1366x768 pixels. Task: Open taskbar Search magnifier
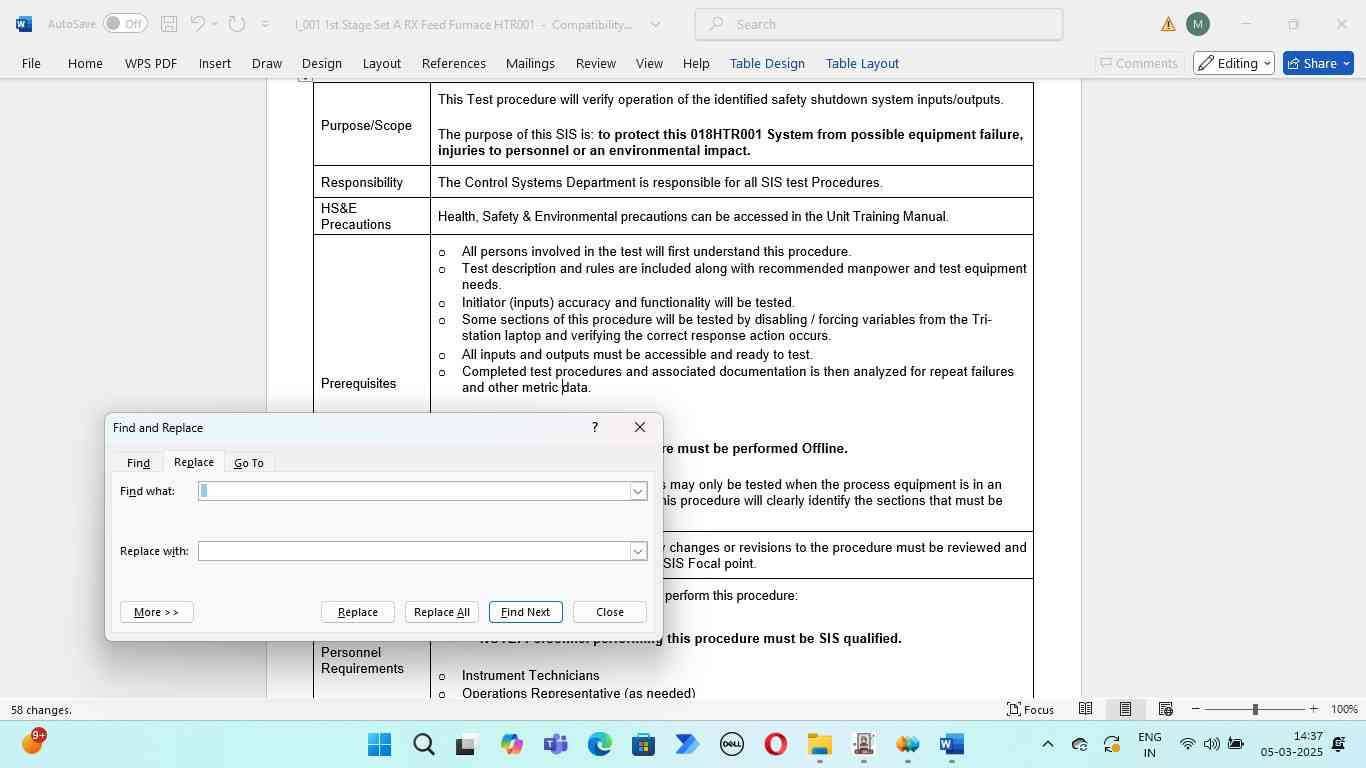tap(423, 745)
